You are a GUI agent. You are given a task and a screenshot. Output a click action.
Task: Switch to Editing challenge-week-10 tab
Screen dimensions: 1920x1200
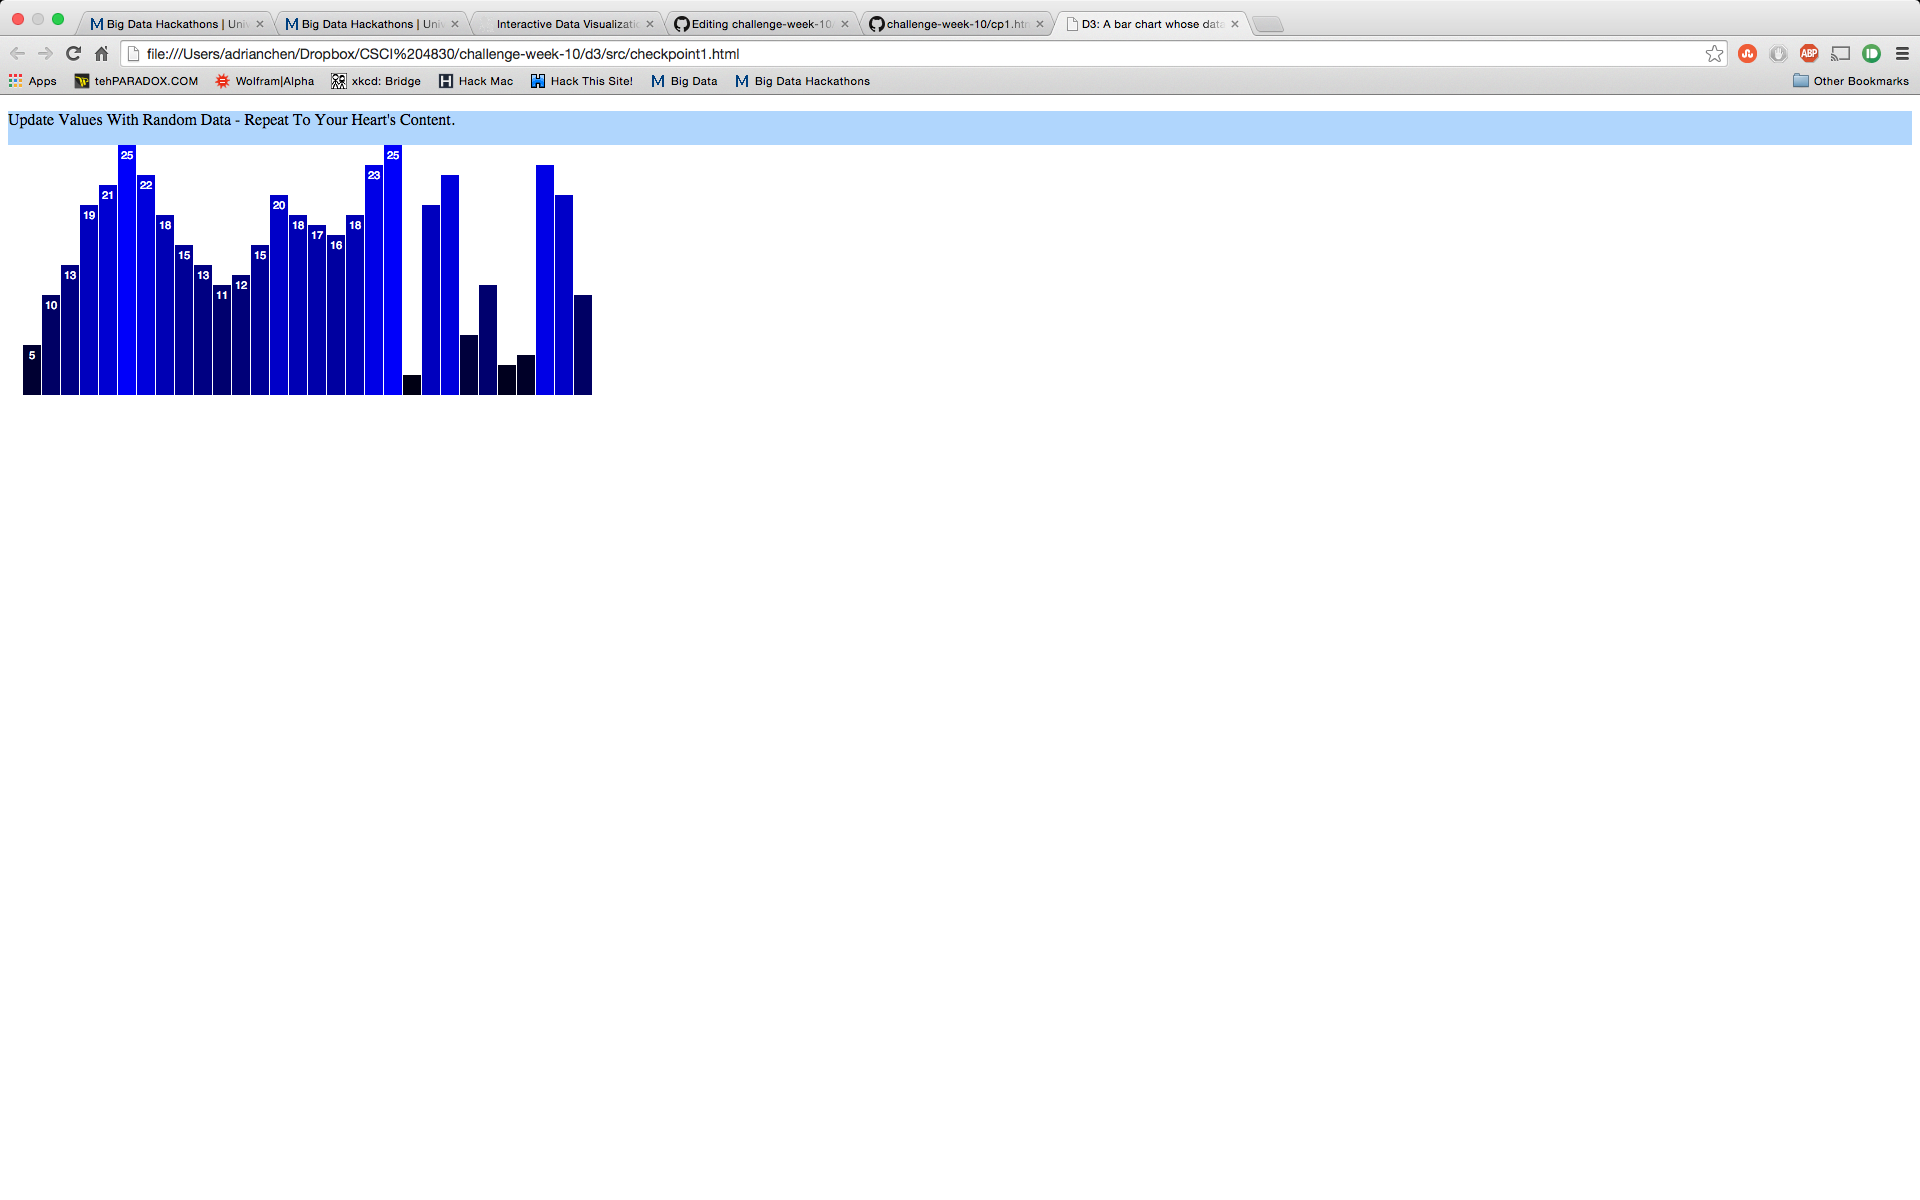(x=760, y=24)
